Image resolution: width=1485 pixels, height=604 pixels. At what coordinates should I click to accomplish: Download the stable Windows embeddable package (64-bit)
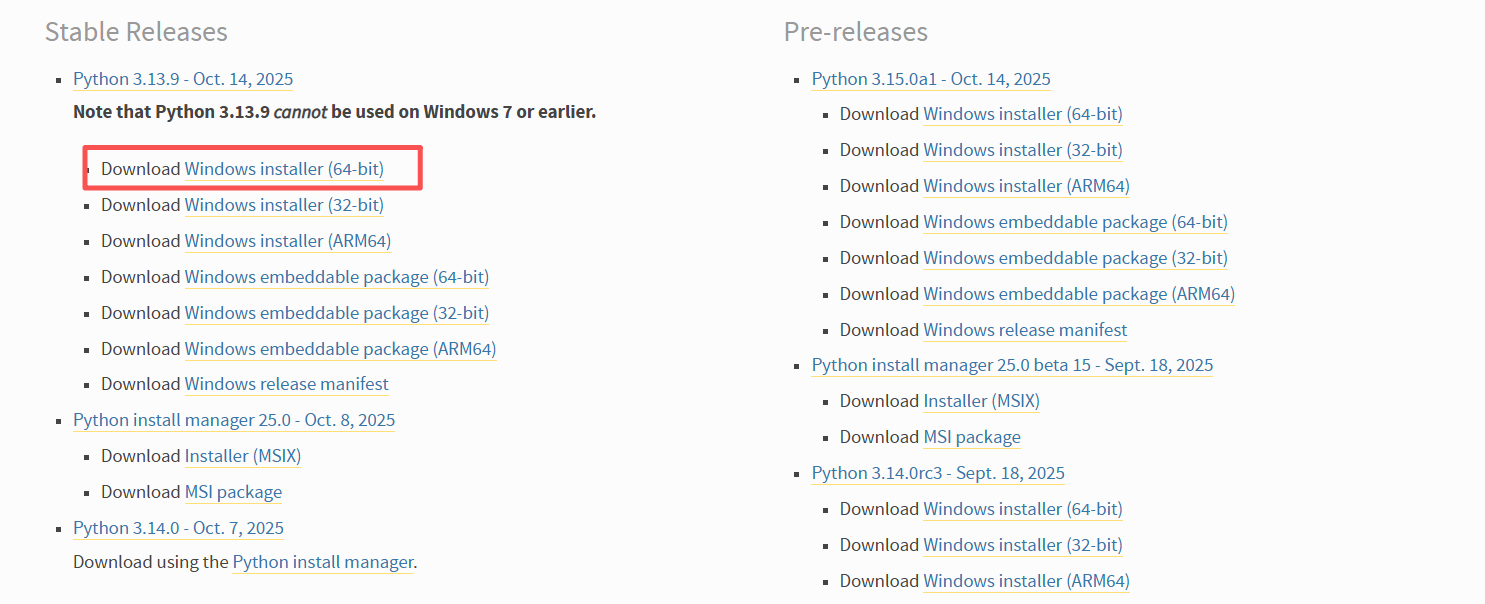(336, 277)
